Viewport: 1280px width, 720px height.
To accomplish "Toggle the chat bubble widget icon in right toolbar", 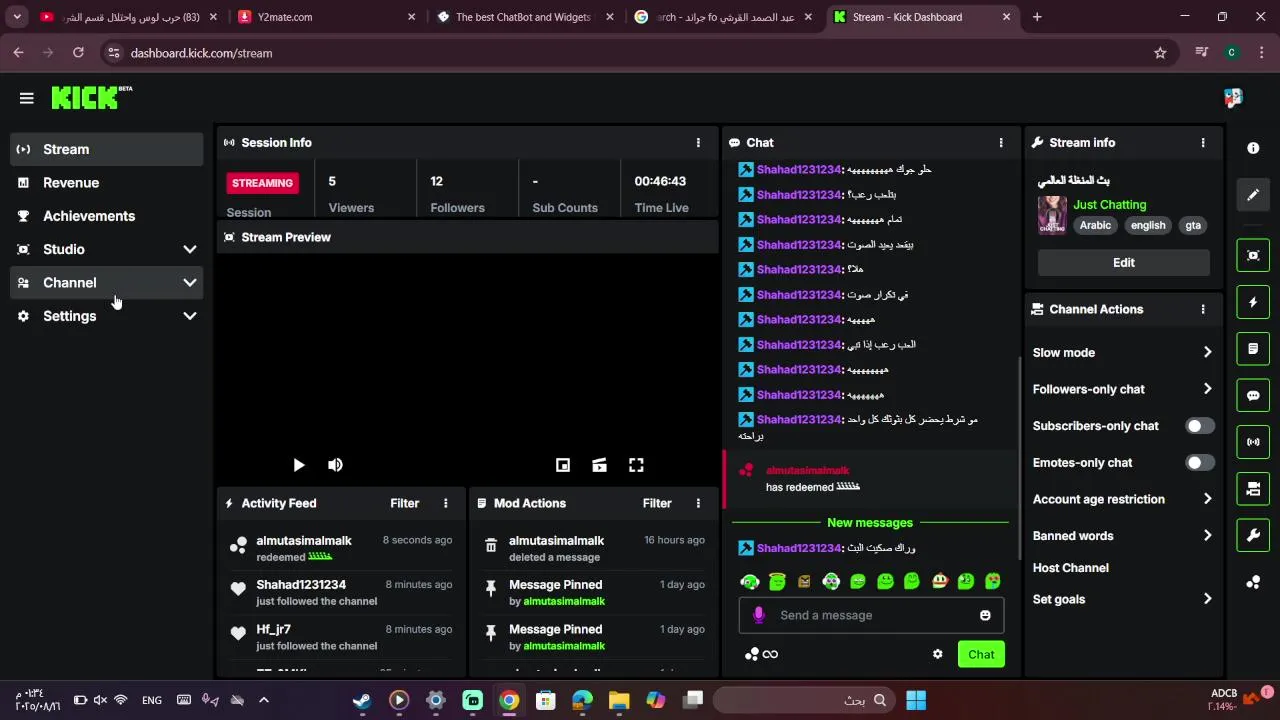I will click(x=1253, y=395).
